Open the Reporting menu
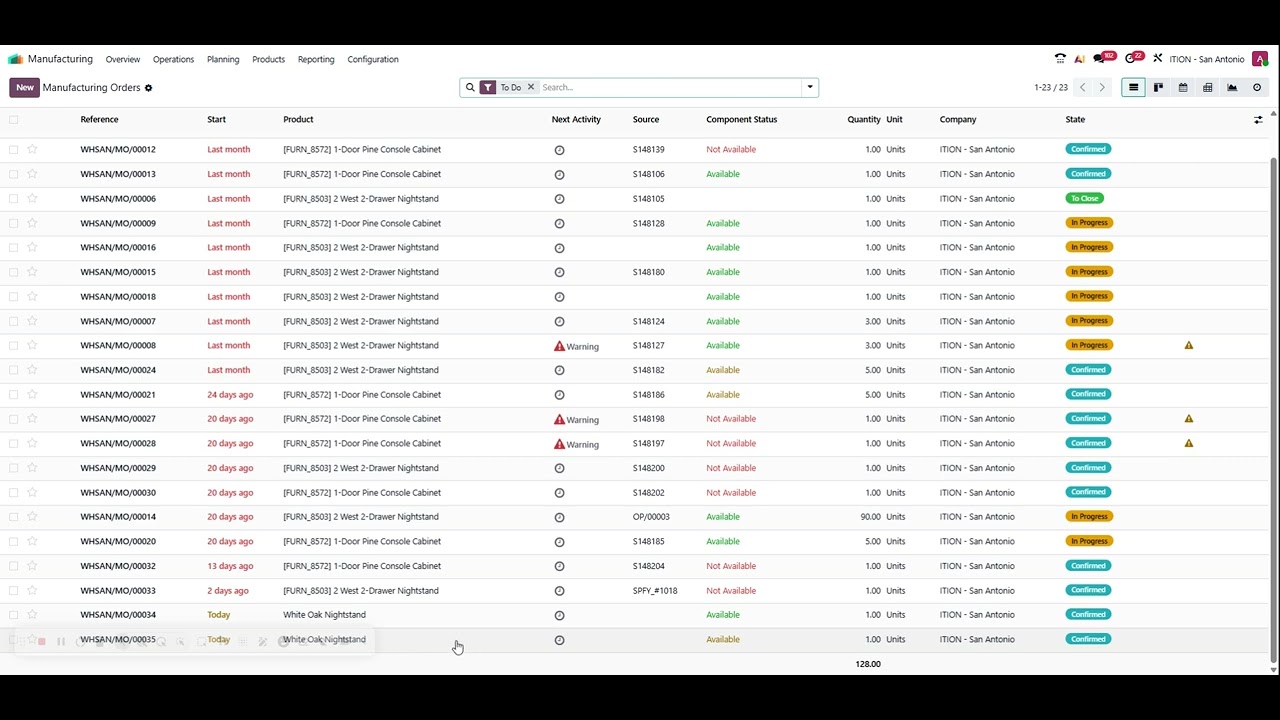This screenshot has height=720, width=1280. click(316, 59)
